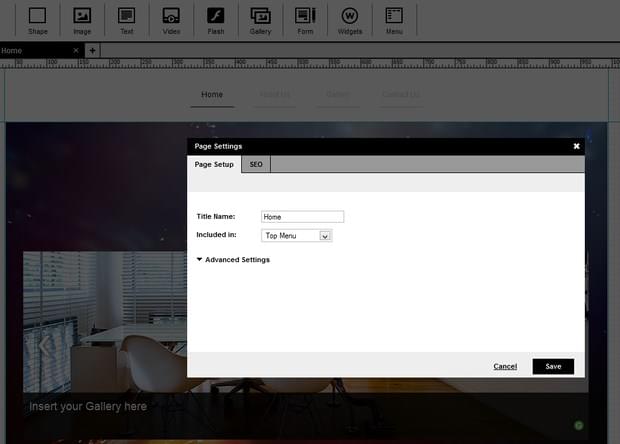Click the Insert your Gallery here text
This screenshot has height=444, width=620.
[x=88, y=406]
